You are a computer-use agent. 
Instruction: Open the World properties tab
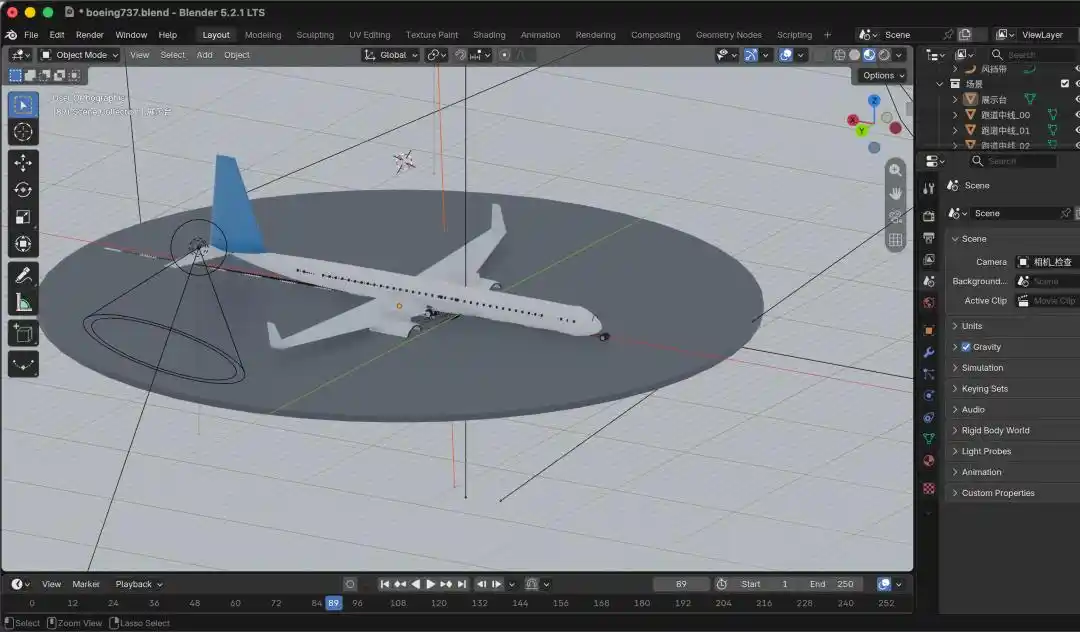click(928, 303)
